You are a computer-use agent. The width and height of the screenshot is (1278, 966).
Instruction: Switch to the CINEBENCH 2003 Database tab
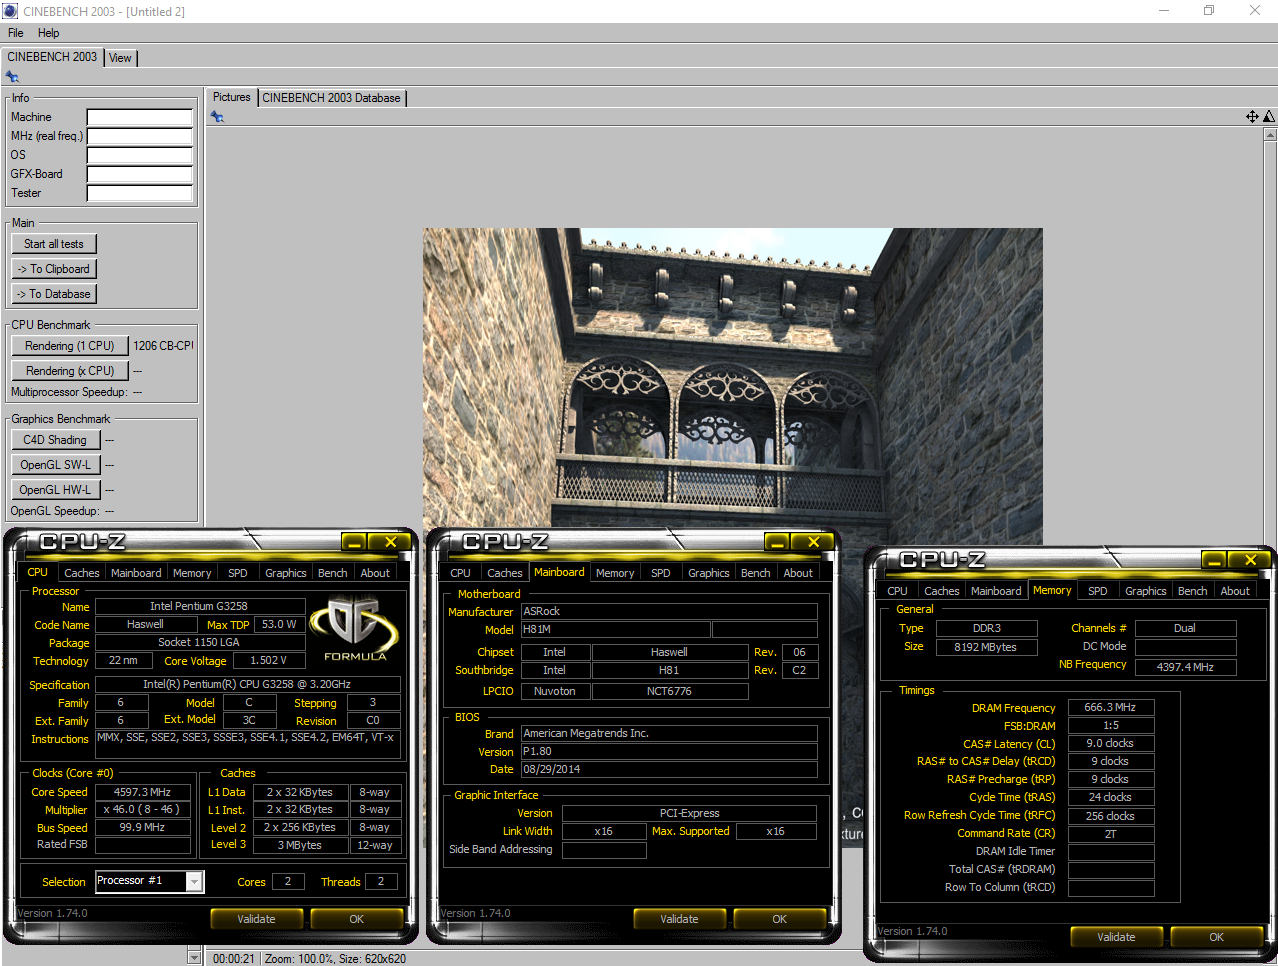click(x=332, y=98)
